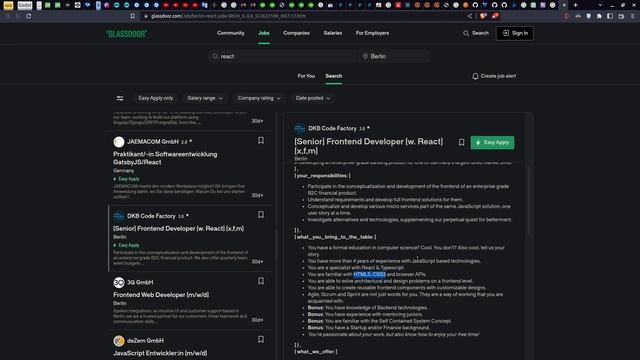Open the Brave Rewards icon with badge
This screenshot has width=640, height=360.
pyautogui.click(x=495, y=16)
